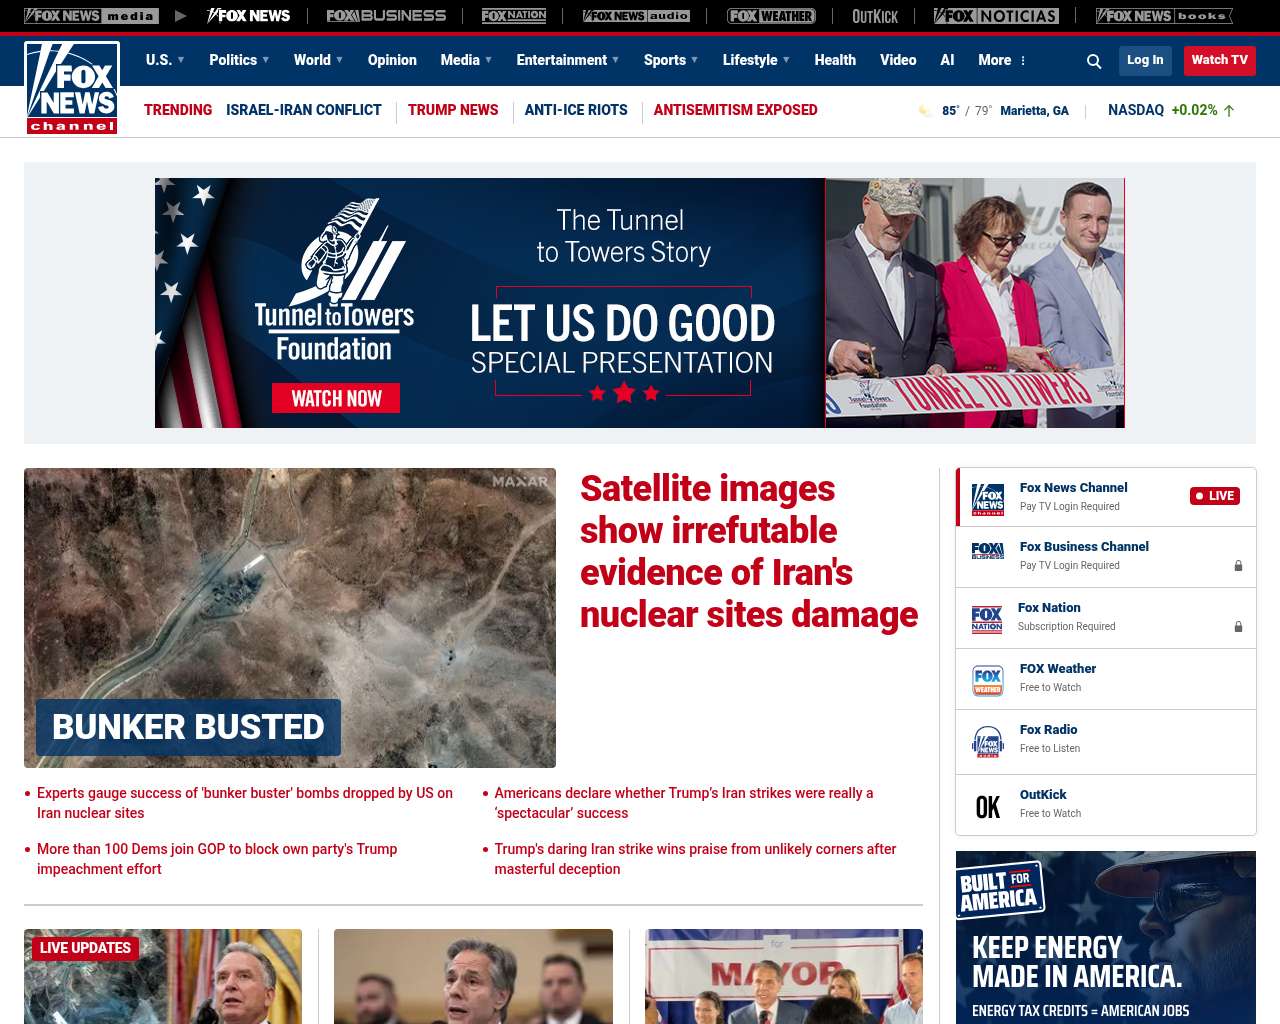Open the Health section

(835, 60)
